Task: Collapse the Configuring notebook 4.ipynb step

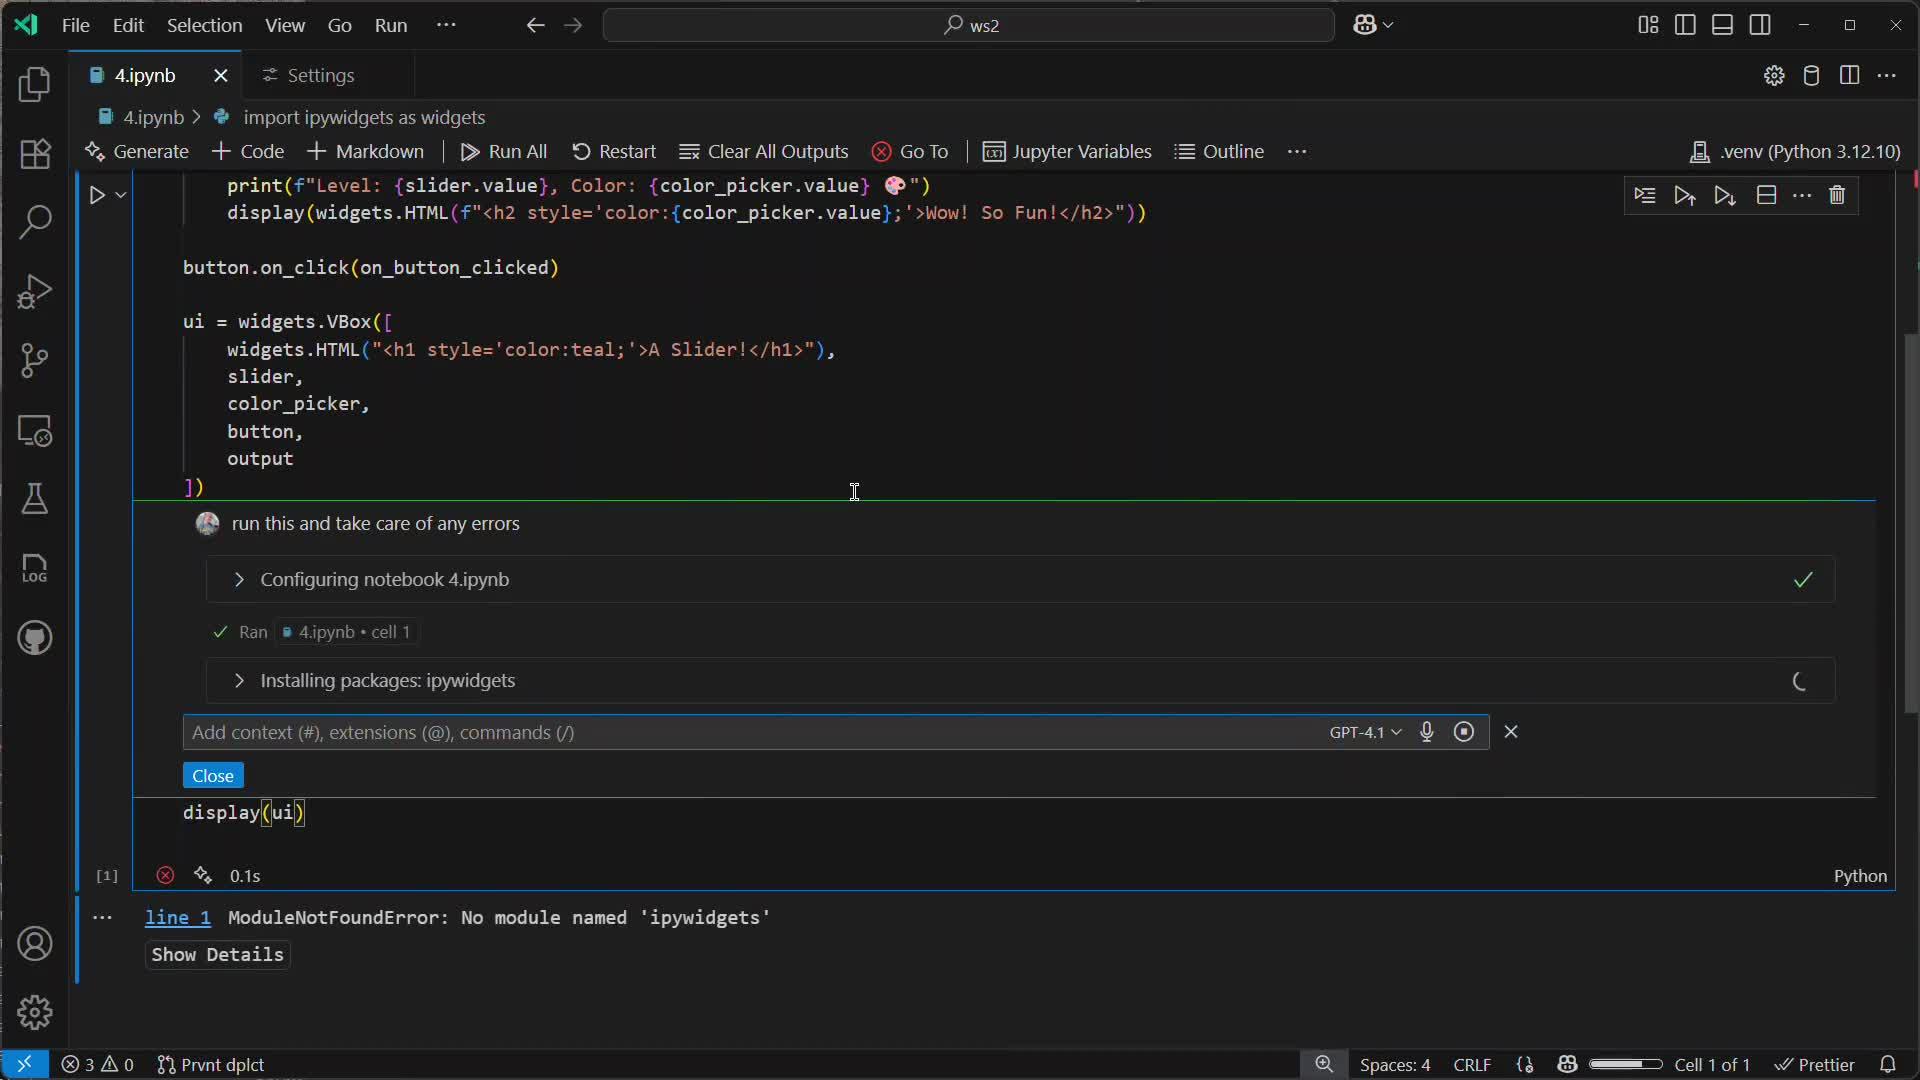Action: point(238,580)
